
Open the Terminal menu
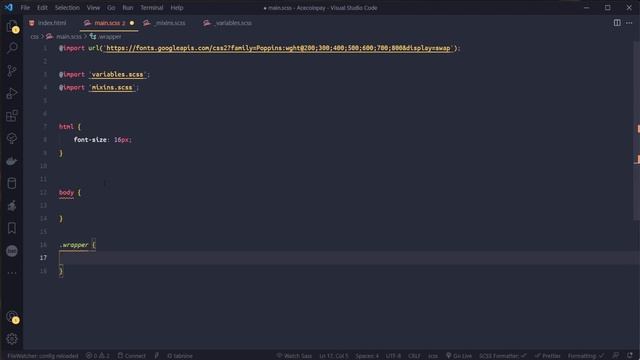(x=151, y=8)
